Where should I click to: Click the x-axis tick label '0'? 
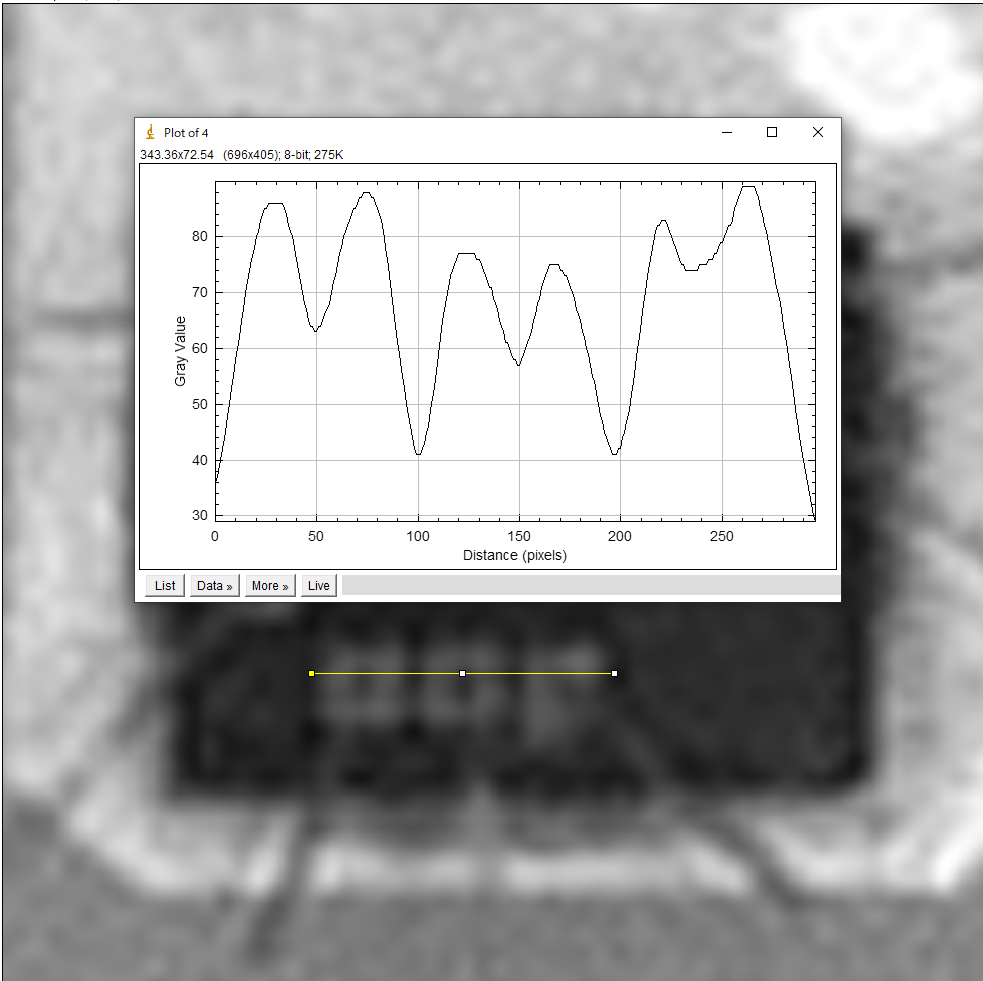(215, 537)
